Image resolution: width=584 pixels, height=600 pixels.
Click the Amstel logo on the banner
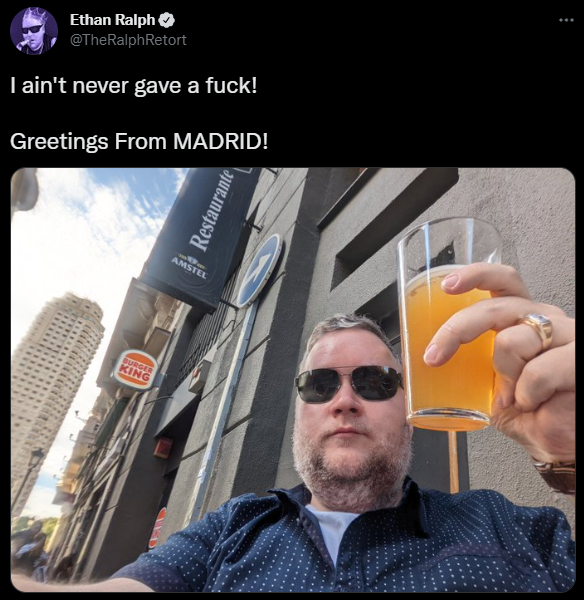coord(189,263)
